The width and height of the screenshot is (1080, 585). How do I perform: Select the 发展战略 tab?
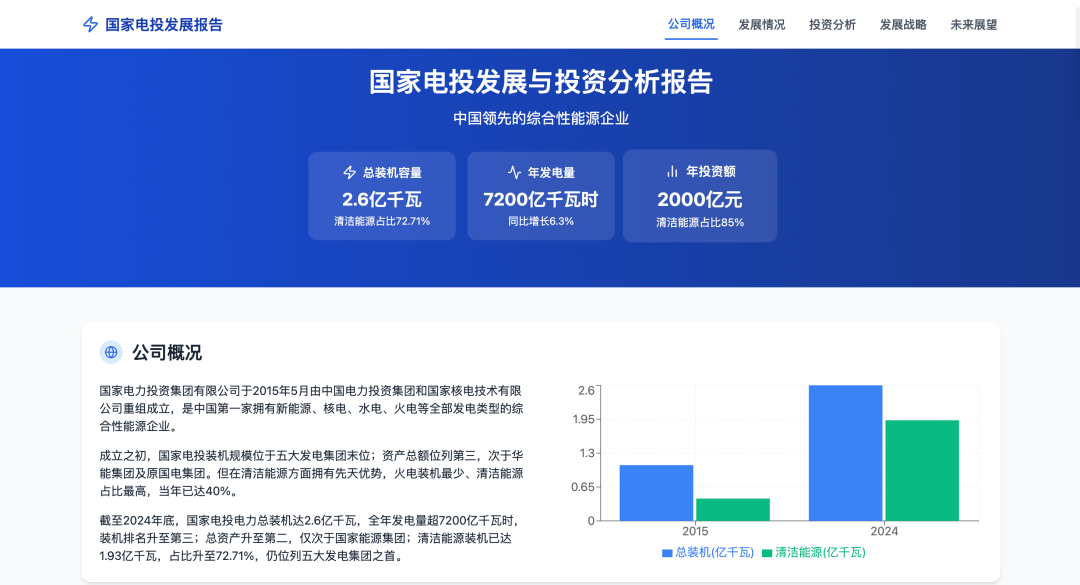click(x=903, y=25)
